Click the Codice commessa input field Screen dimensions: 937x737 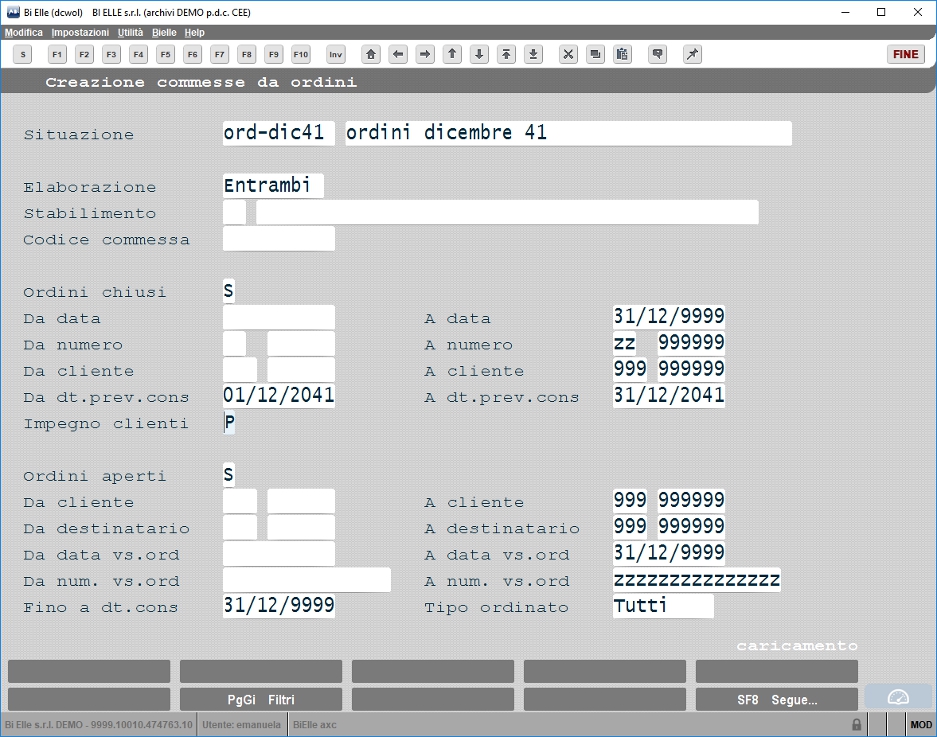[x=278, y=238]
